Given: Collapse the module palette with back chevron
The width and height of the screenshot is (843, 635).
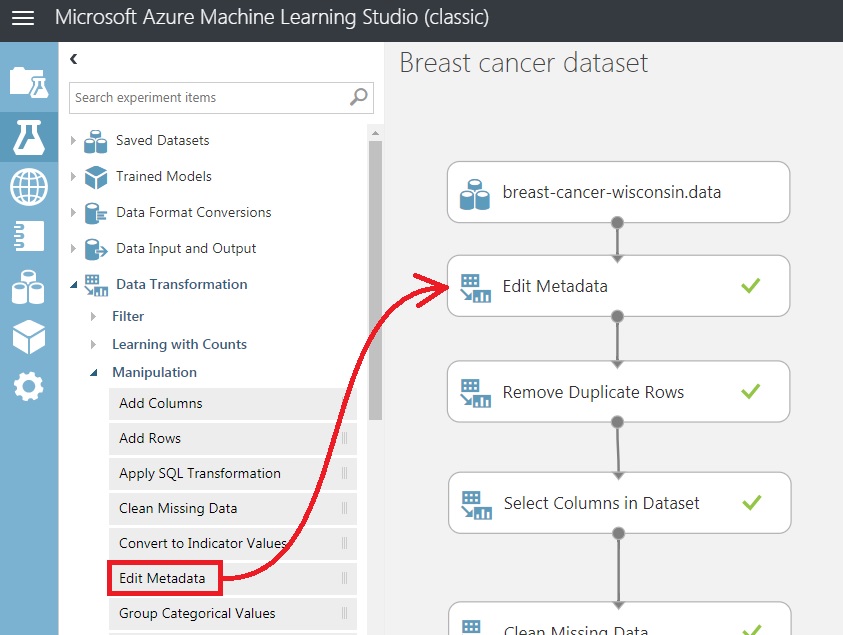Looking at the screenshot, I should 74,59.
